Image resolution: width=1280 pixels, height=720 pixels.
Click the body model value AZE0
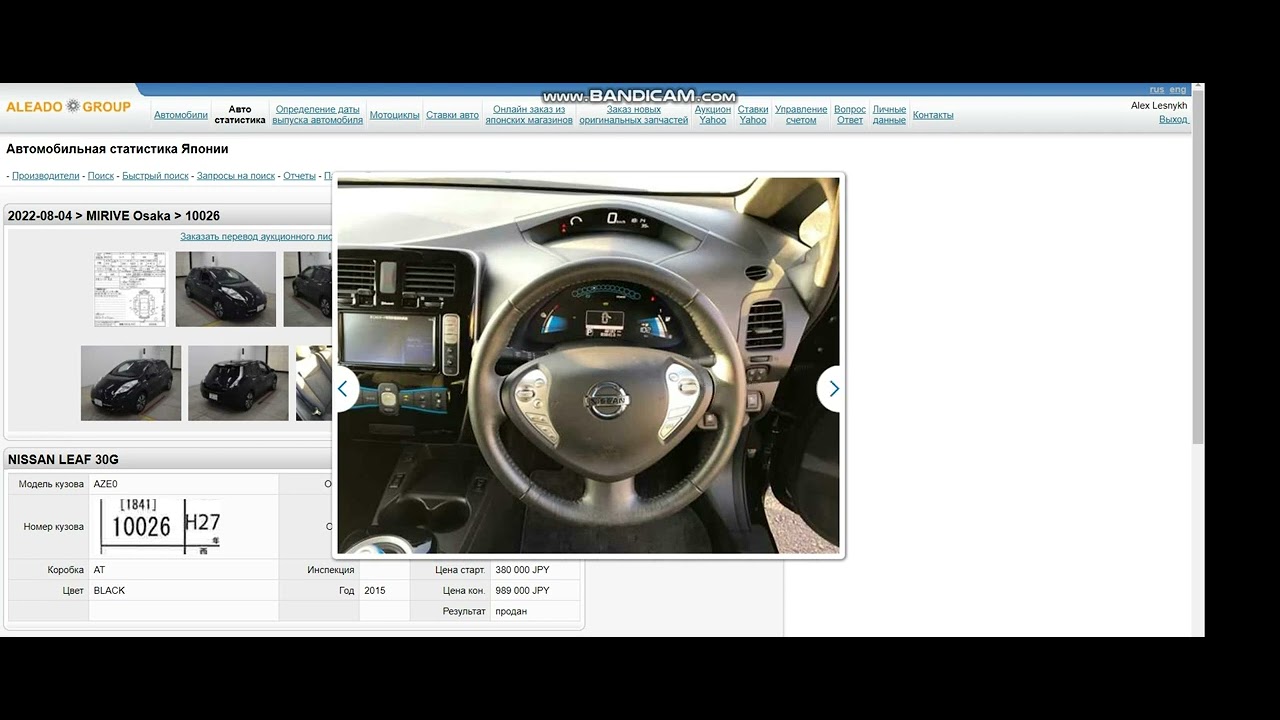[105, 484]
